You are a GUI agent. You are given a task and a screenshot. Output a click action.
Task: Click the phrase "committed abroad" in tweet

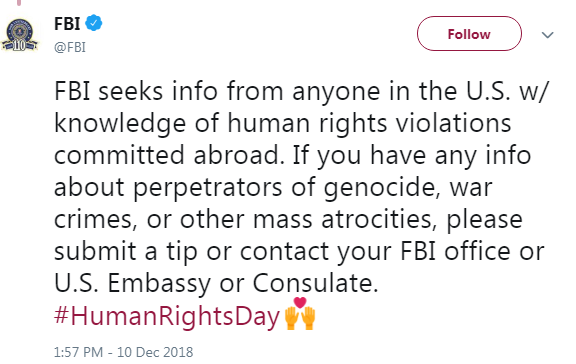169,155
